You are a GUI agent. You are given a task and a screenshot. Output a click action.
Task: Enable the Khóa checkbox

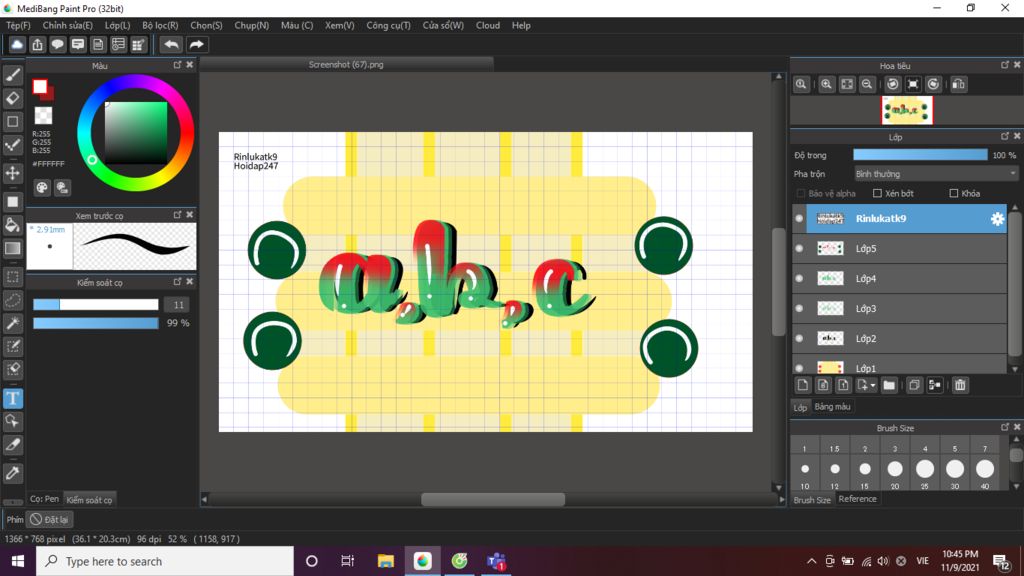click(x=953, y=193)
